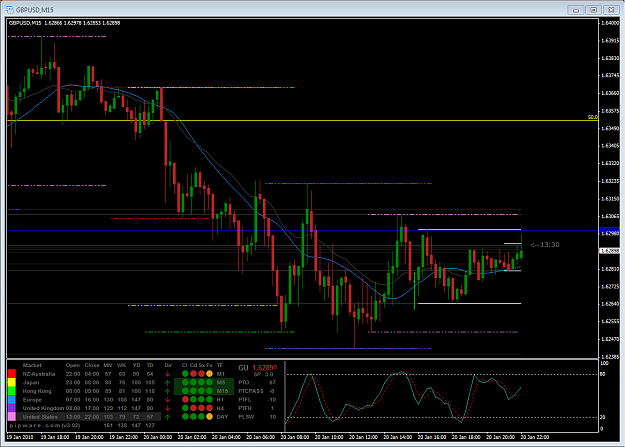
Task: Click the H4 timeframe label
Action: (220, 408)
